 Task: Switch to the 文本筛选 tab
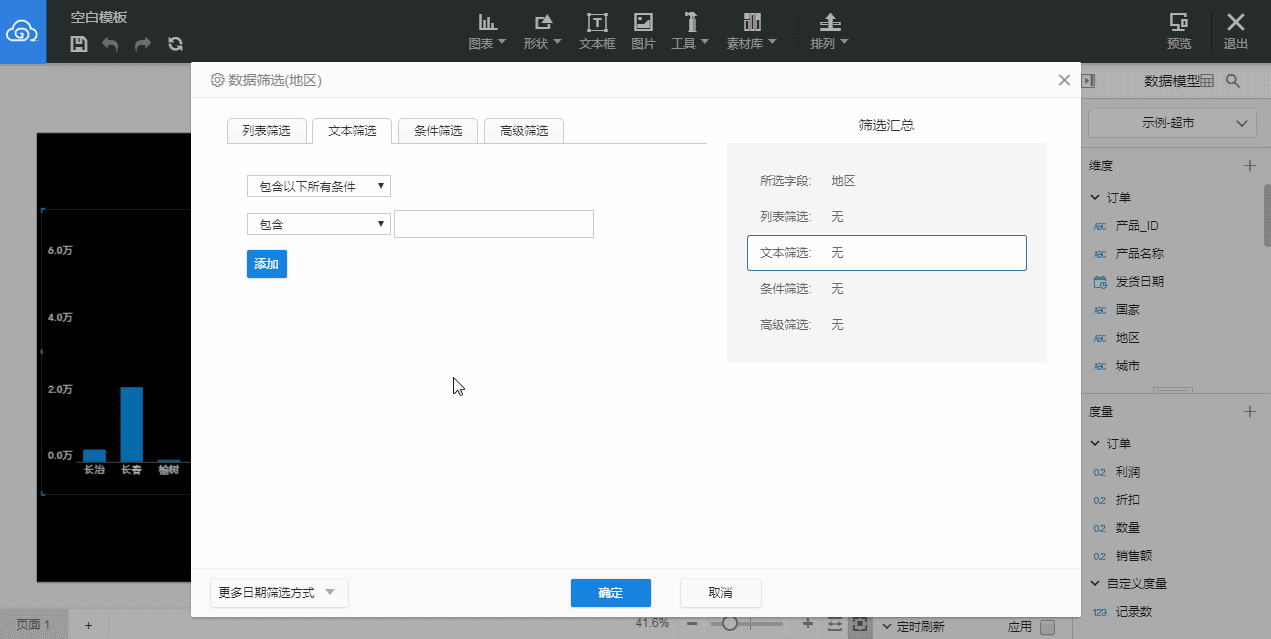coord(352,131)
